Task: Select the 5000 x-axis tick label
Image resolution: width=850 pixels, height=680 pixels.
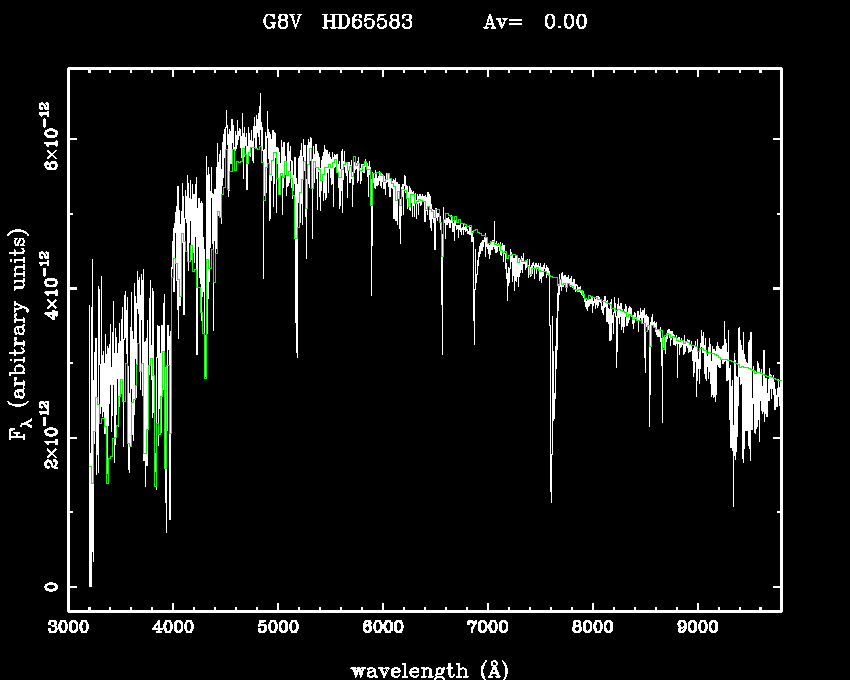Action: pyautogui.click(x=278, y=628)
